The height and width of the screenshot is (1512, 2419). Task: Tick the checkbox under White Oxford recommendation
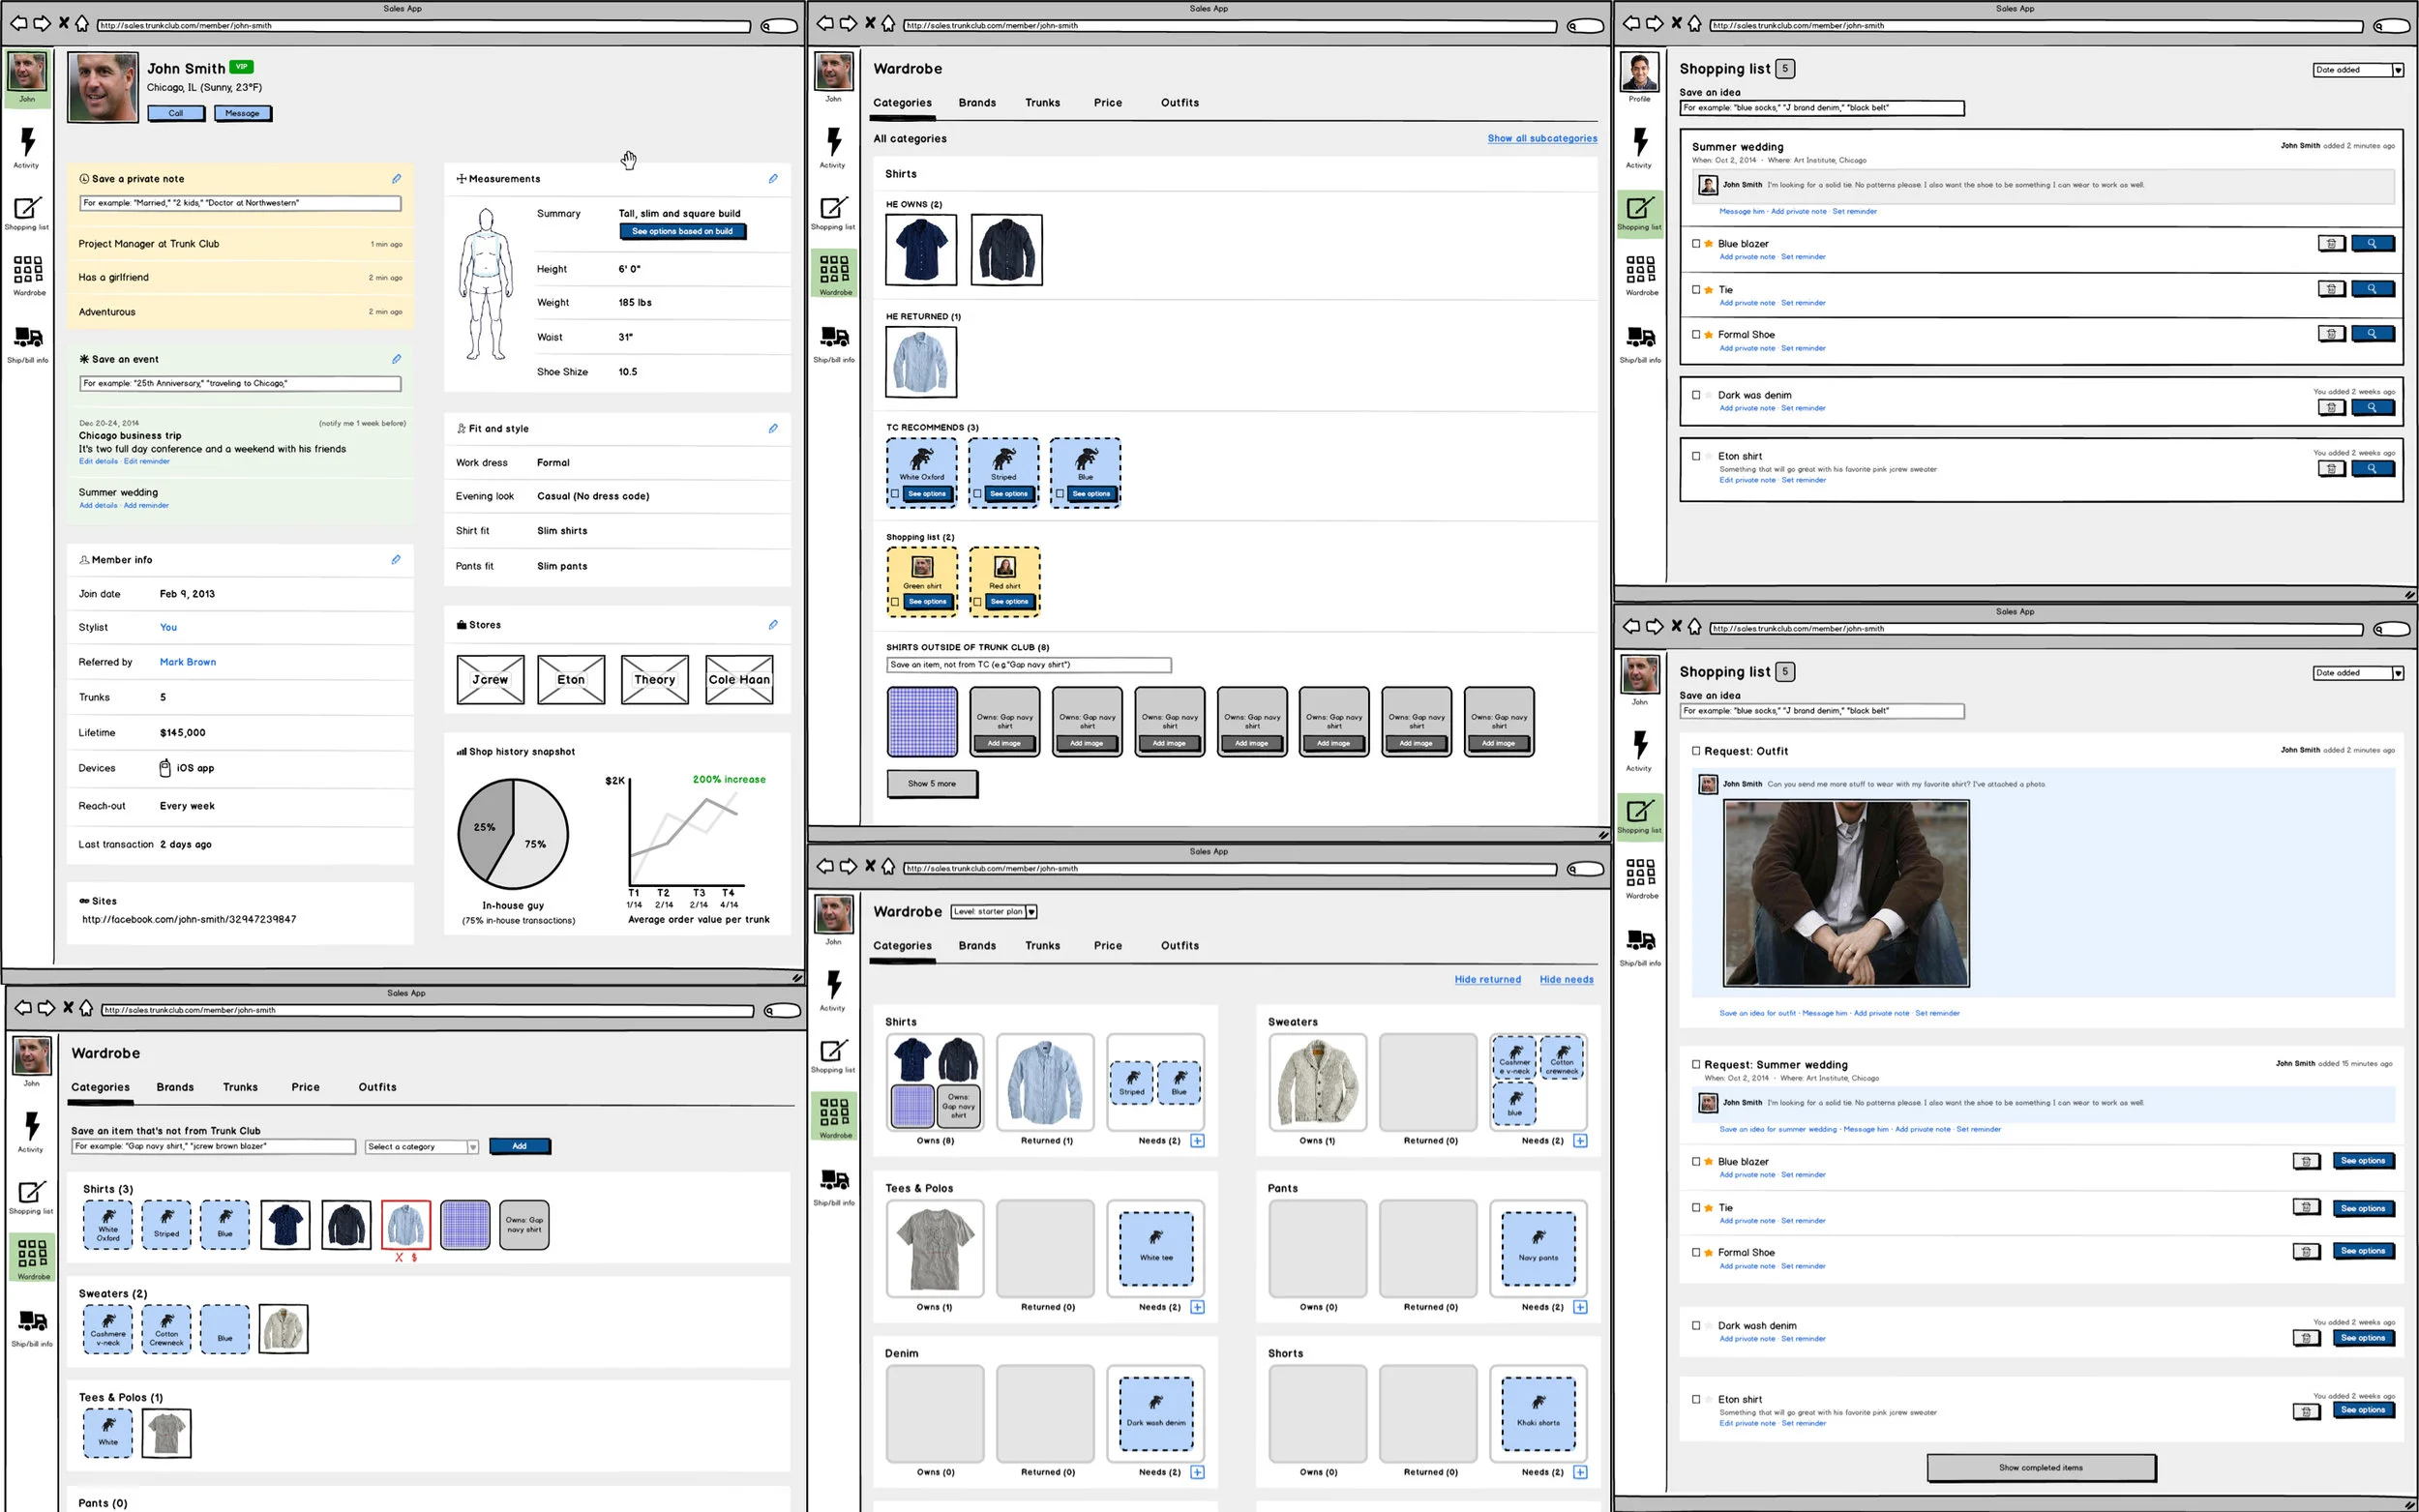tap(895, 494)
